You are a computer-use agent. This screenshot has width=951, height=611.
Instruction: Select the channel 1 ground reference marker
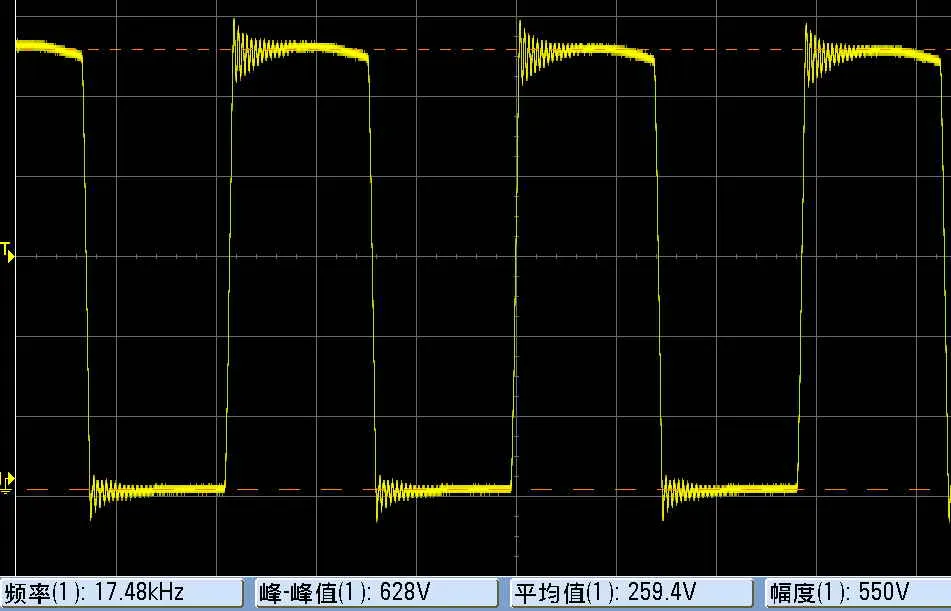7,481
